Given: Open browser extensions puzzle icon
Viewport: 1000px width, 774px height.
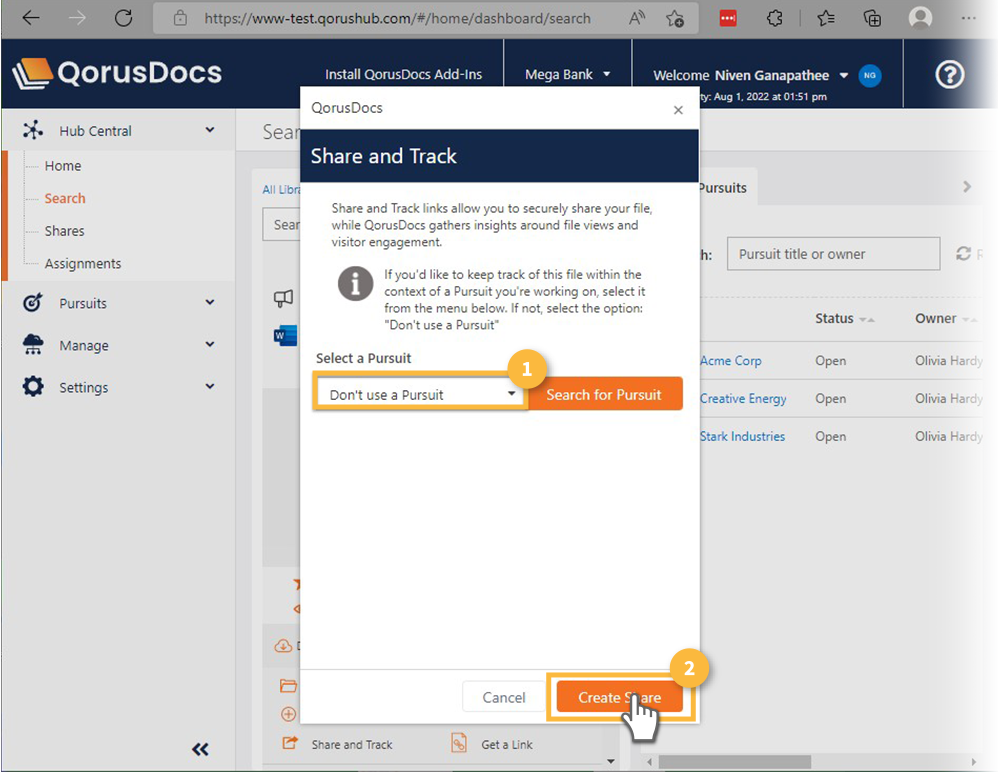Looking at the screenshot, I should 774,18.
